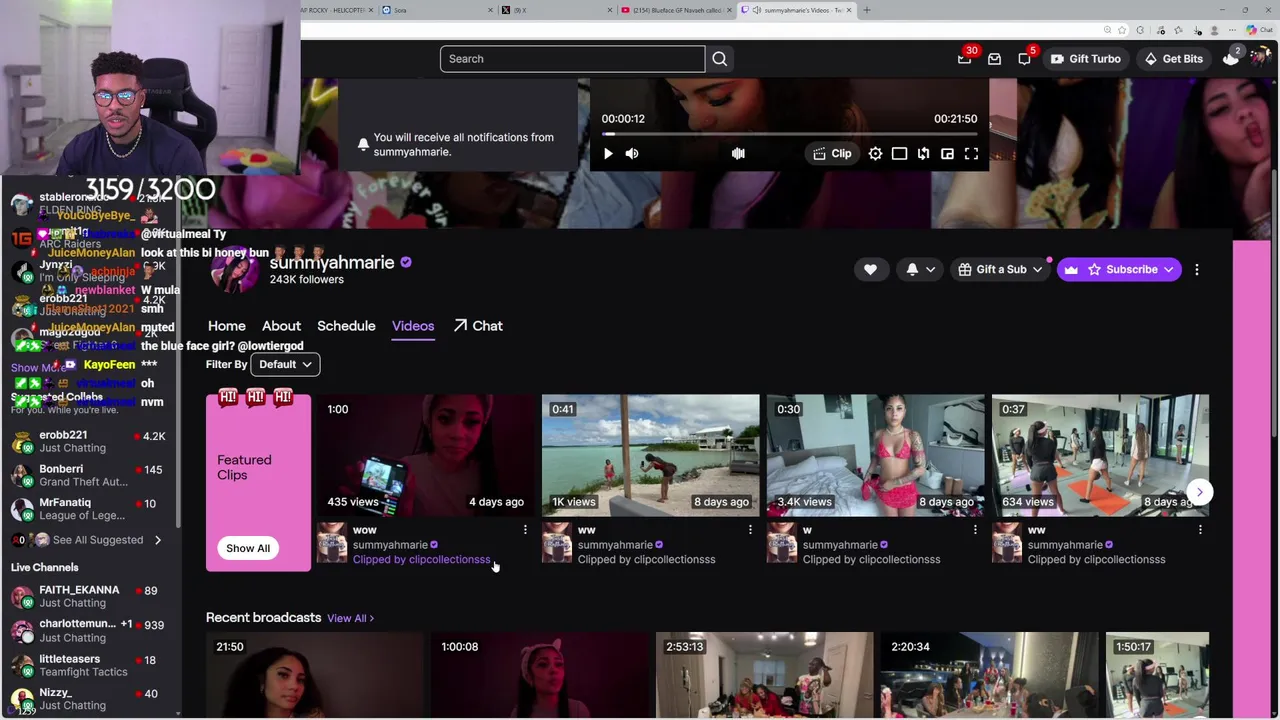
Task: Open options menu for wow clip
Action: pos(525,530)
